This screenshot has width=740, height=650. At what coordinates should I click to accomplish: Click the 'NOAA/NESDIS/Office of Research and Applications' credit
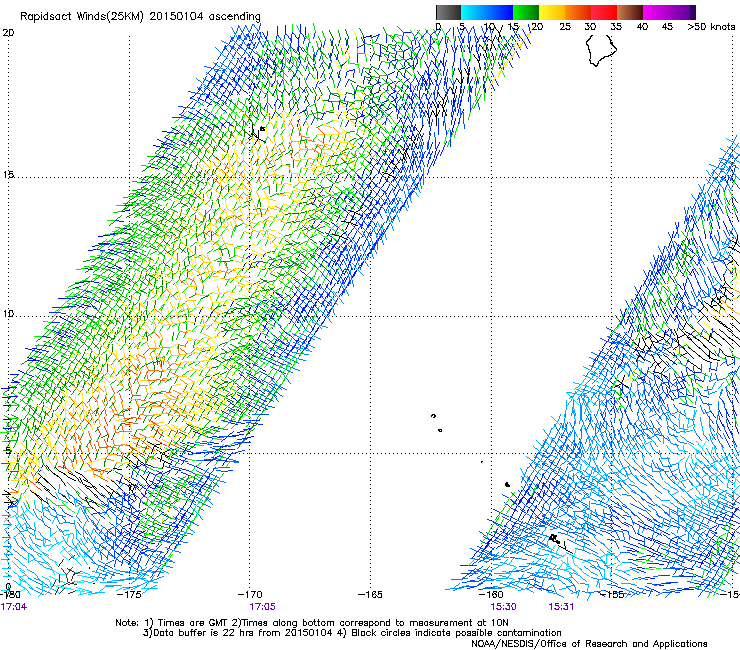pos(589,643)
